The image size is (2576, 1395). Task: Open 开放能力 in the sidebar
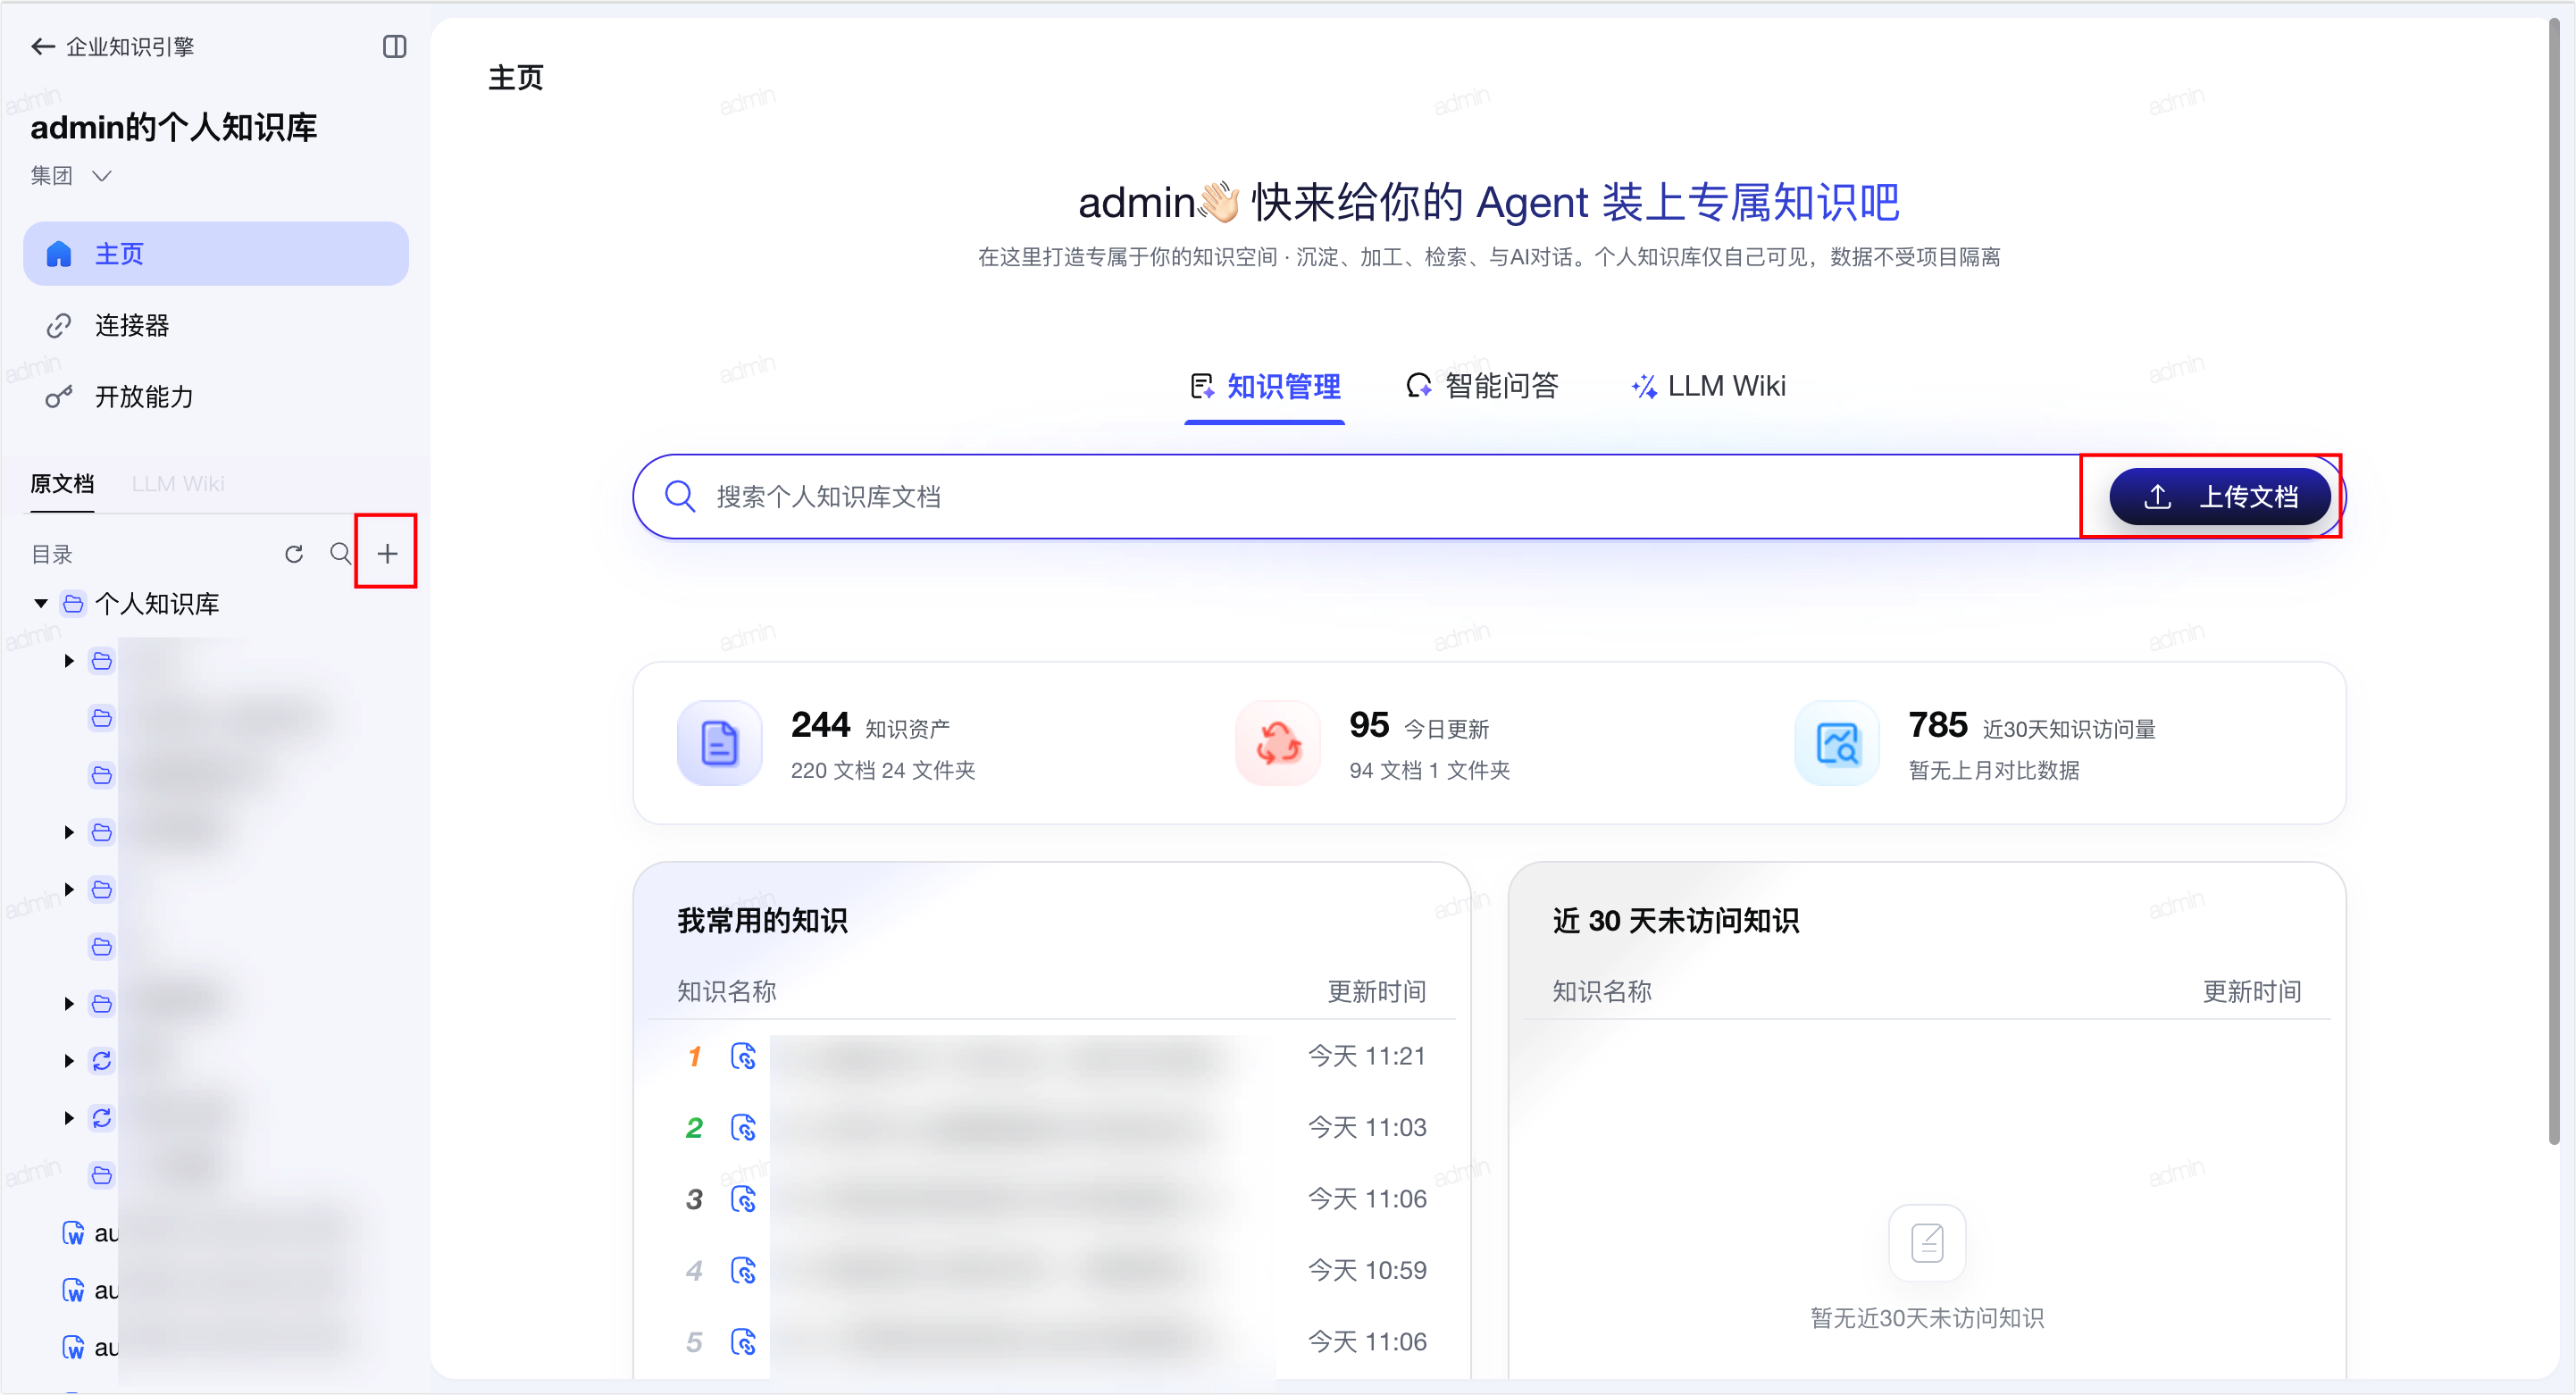pos(216,397)
